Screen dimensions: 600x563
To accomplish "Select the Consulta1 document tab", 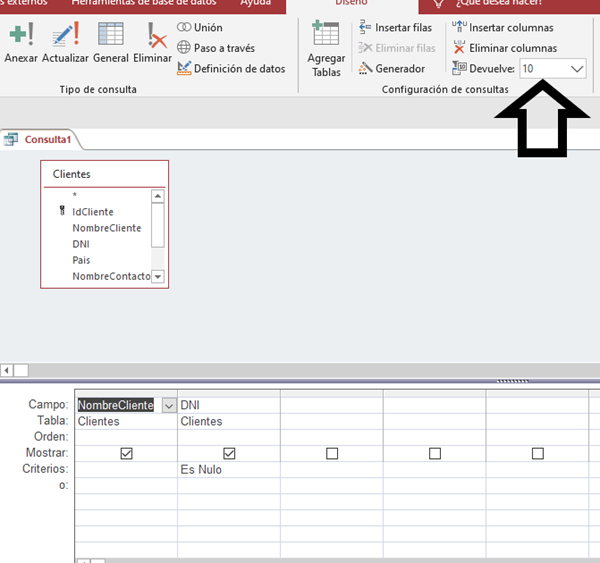I will [x=46, y=140].
